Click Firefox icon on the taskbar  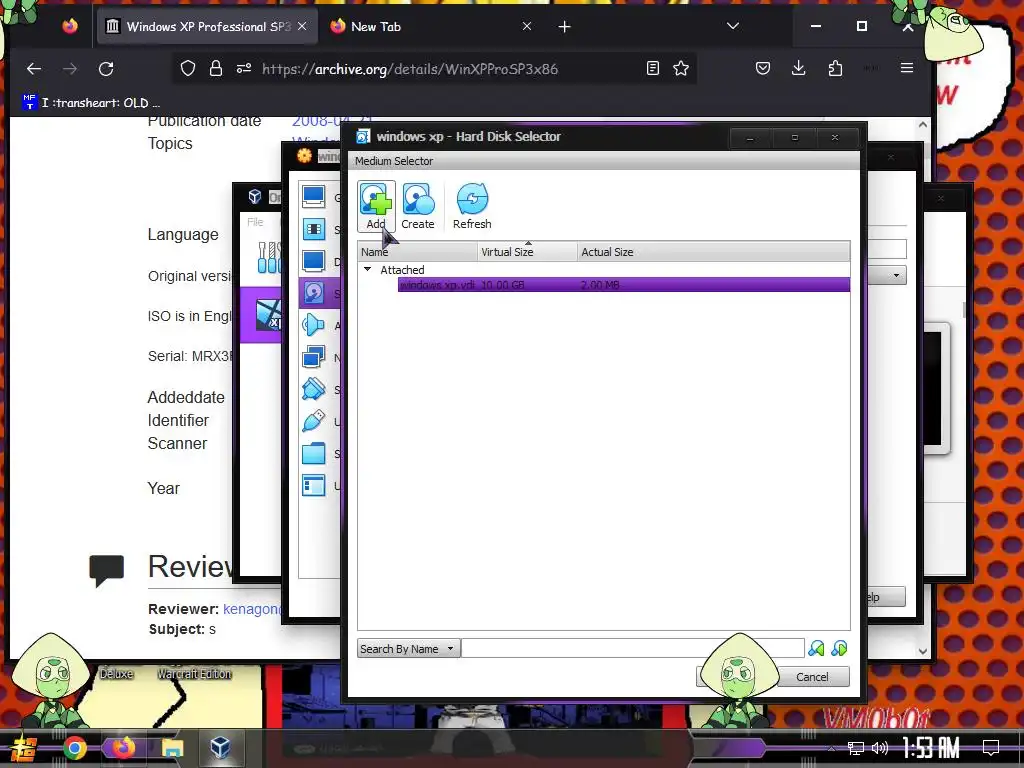pos(123,748)
